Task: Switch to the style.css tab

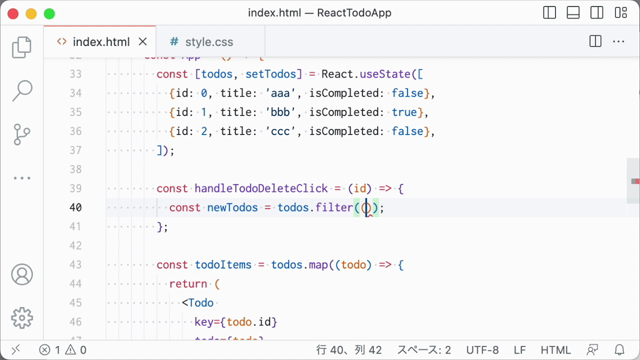Action: click(x=209, y=42)
